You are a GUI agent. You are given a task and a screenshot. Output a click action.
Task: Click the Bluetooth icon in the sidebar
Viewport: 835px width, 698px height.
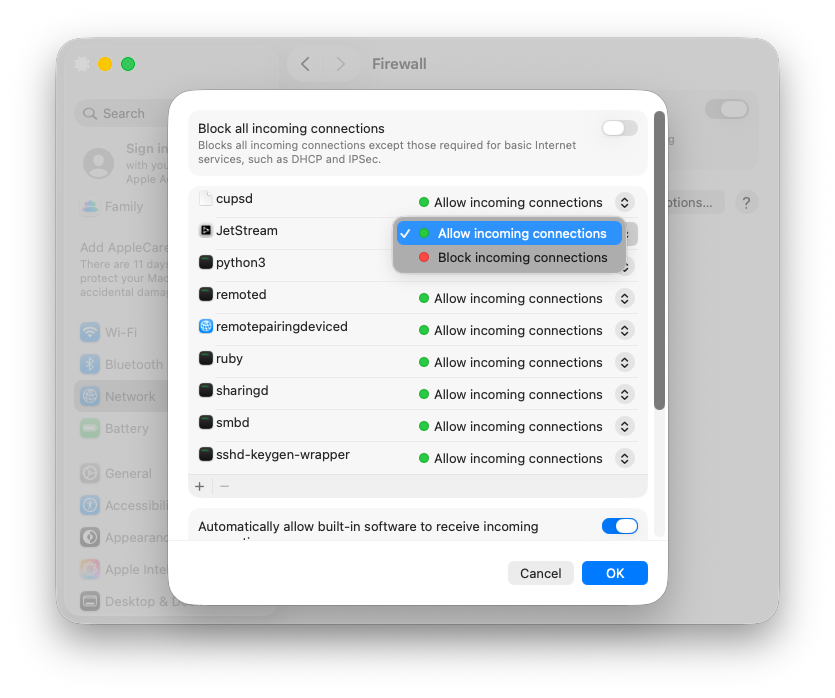pyautogui.click(x=90, y=364)
